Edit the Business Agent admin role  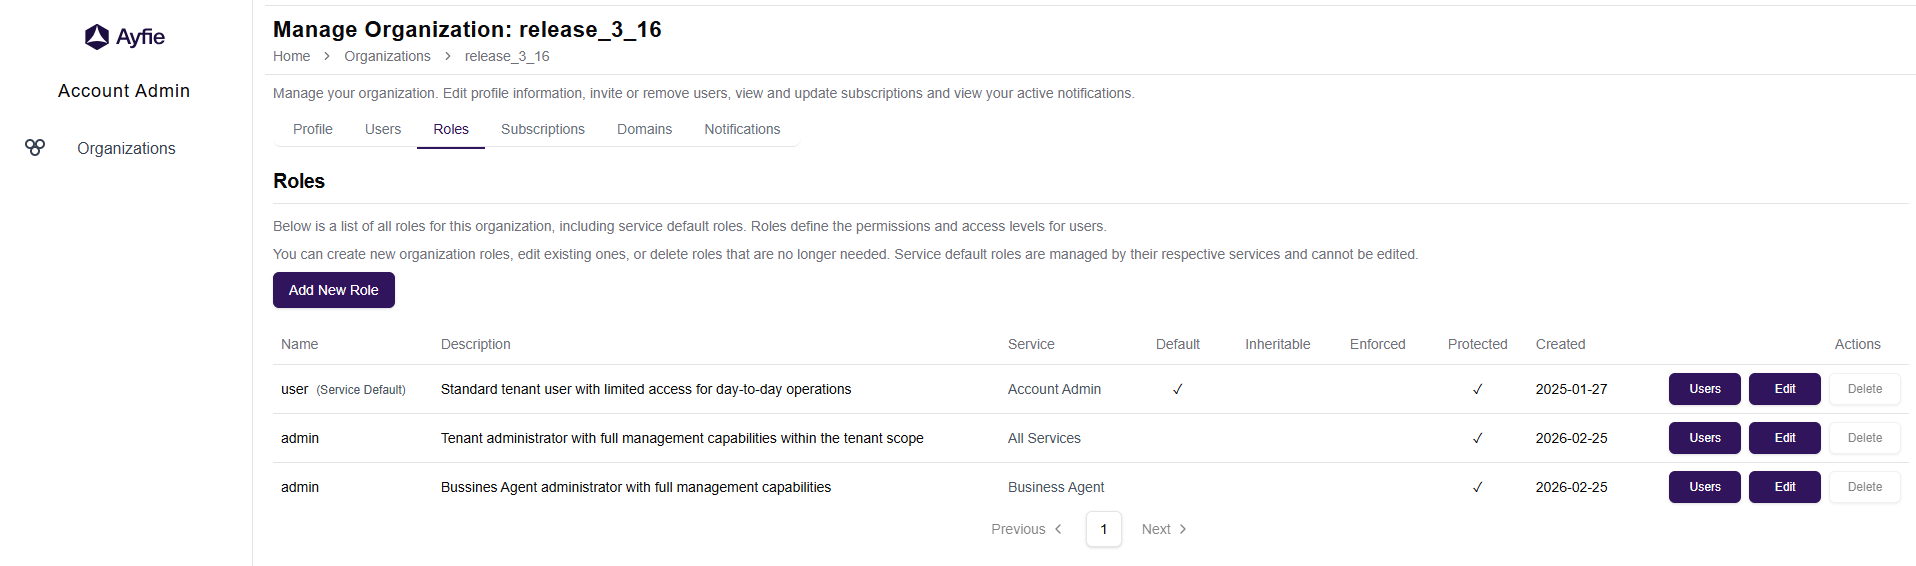1784,487
